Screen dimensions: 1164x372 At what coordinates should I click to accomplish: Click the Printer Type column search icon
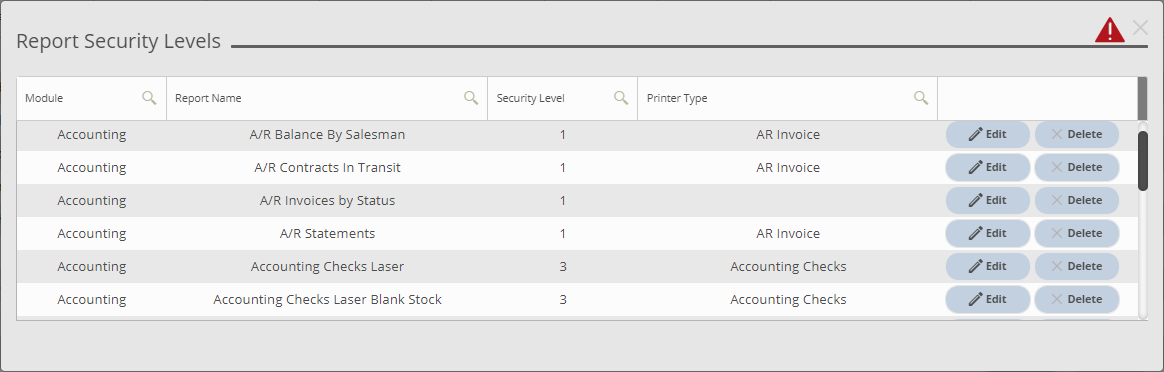tap(921, 98)
